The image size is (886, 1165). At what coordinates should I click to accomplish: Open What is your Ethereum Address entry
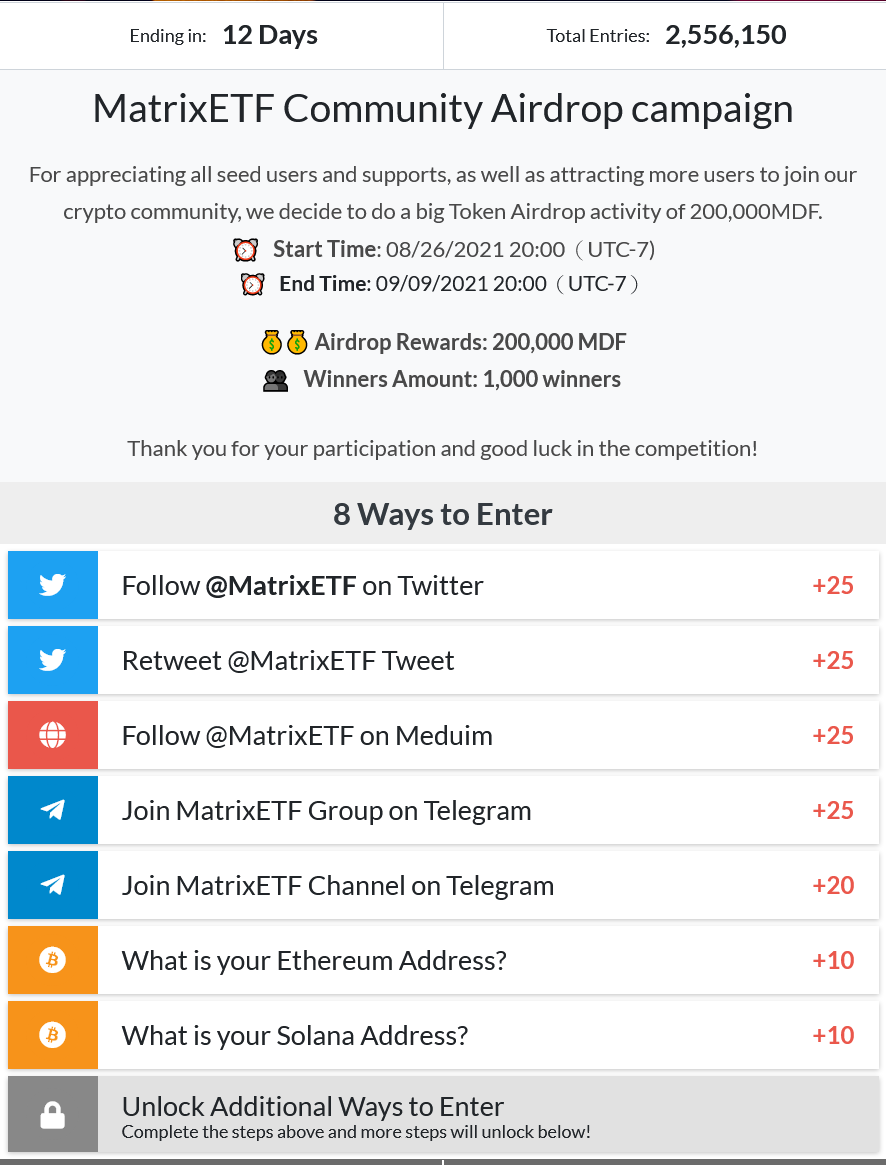click(x=444, y=960)
